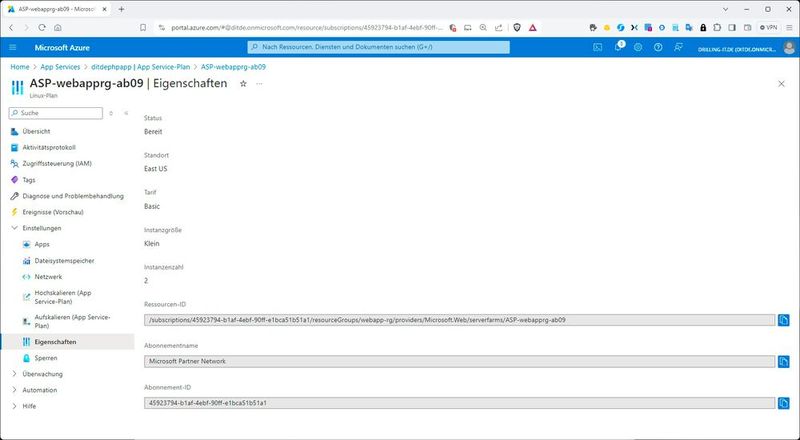
Task: Open the feedback icon in Azure header
Action: [x=678, y=47]
